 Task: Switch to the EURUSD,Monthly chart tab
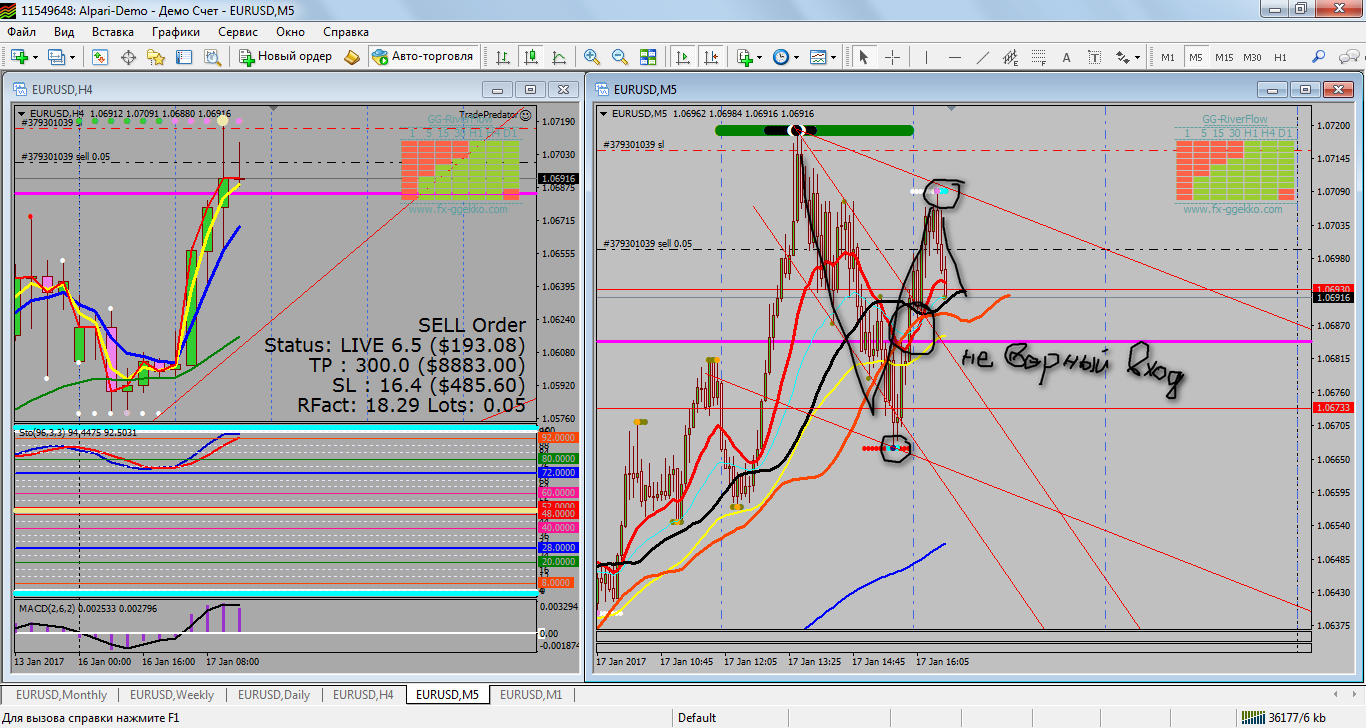pyautogui.click(x=60, y=694)
